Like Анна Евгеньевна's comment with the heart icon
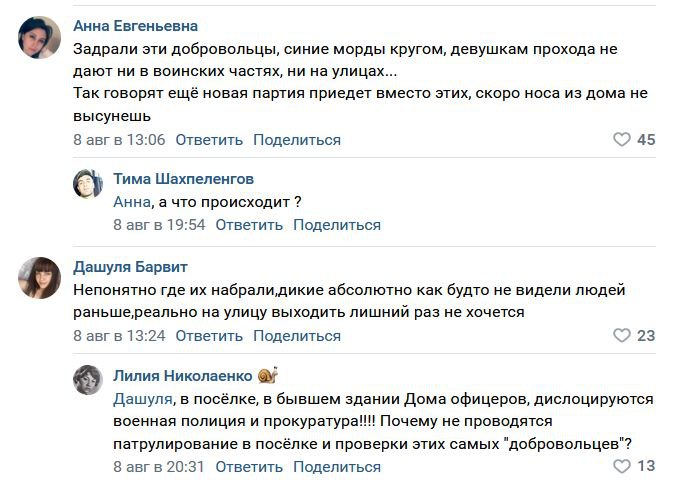The width and height of the screenshot is (679, 484). coord(622,140)
